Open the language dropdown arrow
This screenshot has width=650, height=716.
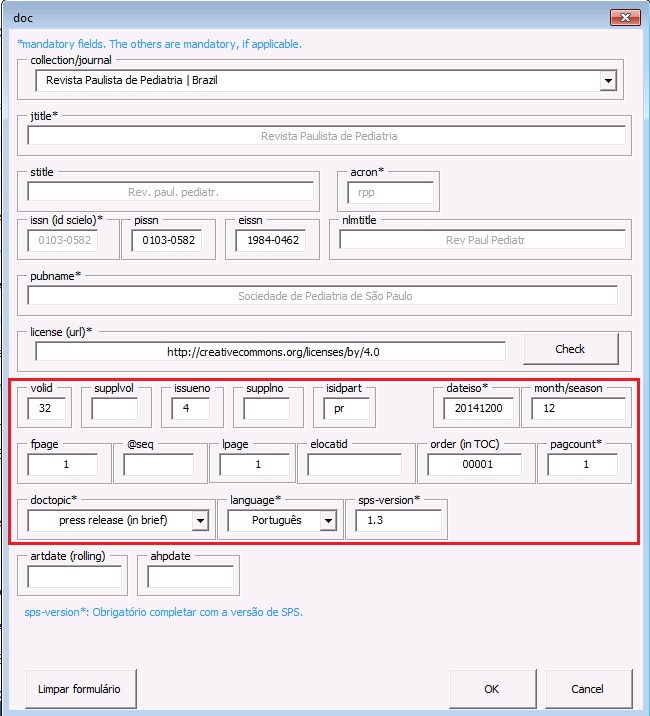(327, 520)
